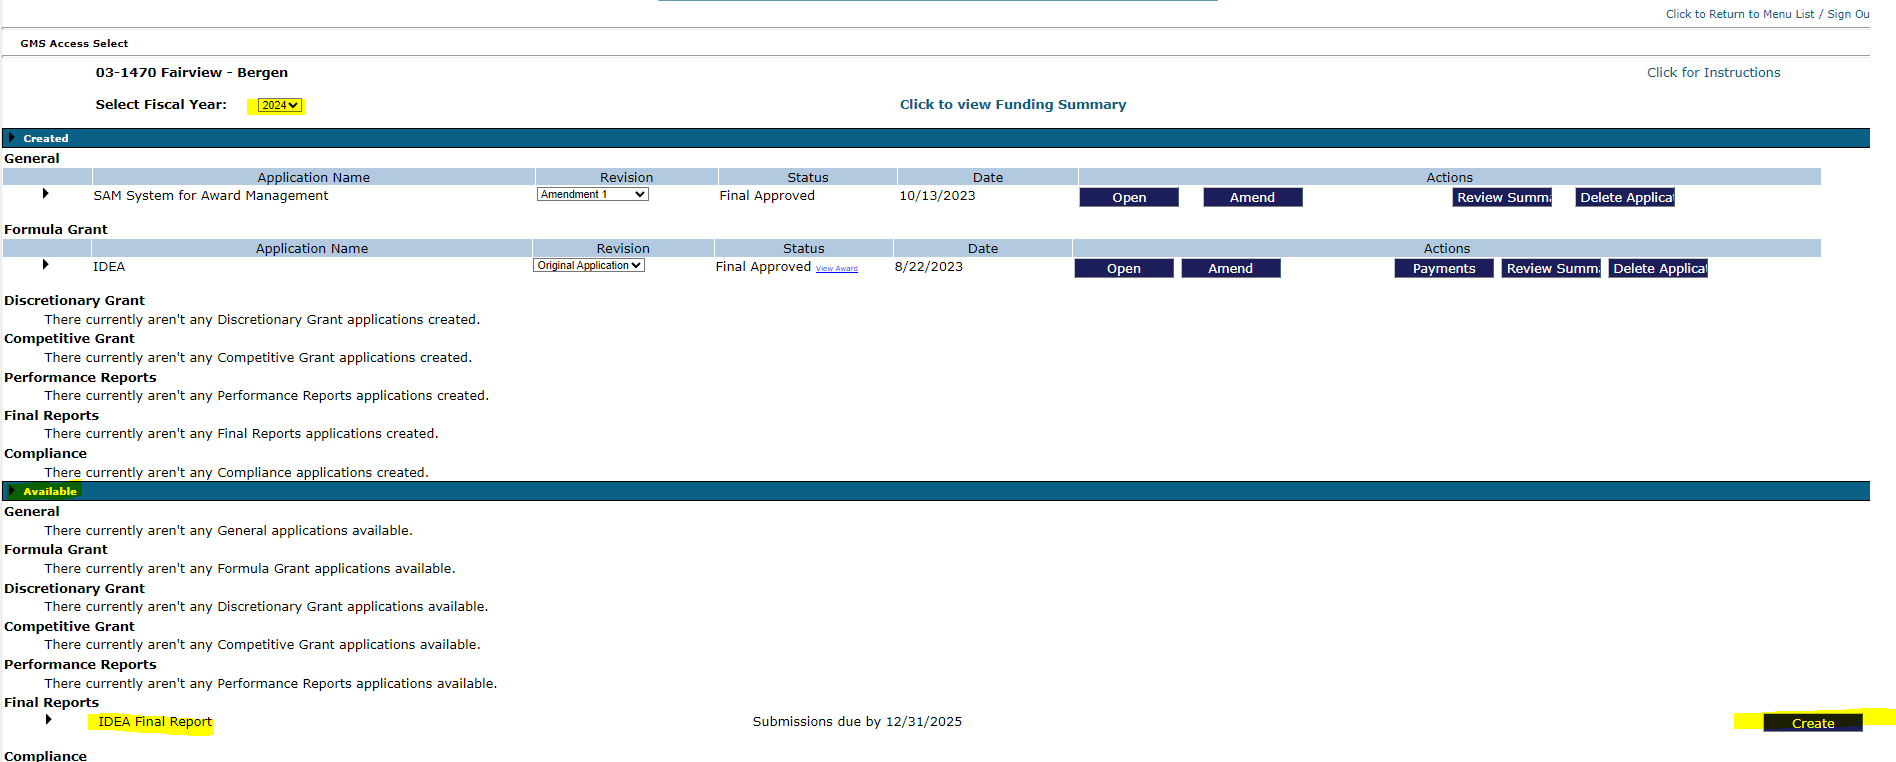Viewport: 1896px width, 762px height.
Task: Click Final Approved status of SAM System
Action: (x=767, y=195)
